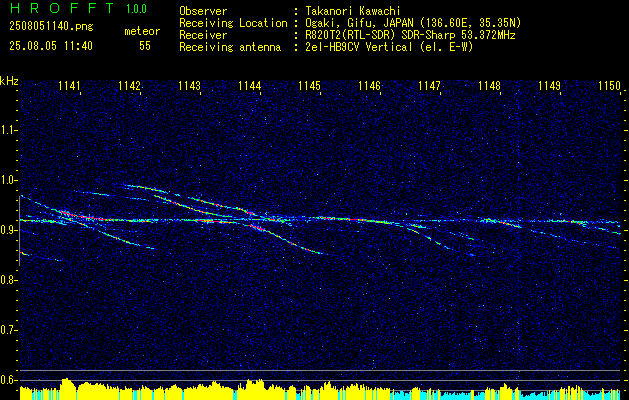
Task: Click the Receiving antenna field label
Action: coord(230,47)
